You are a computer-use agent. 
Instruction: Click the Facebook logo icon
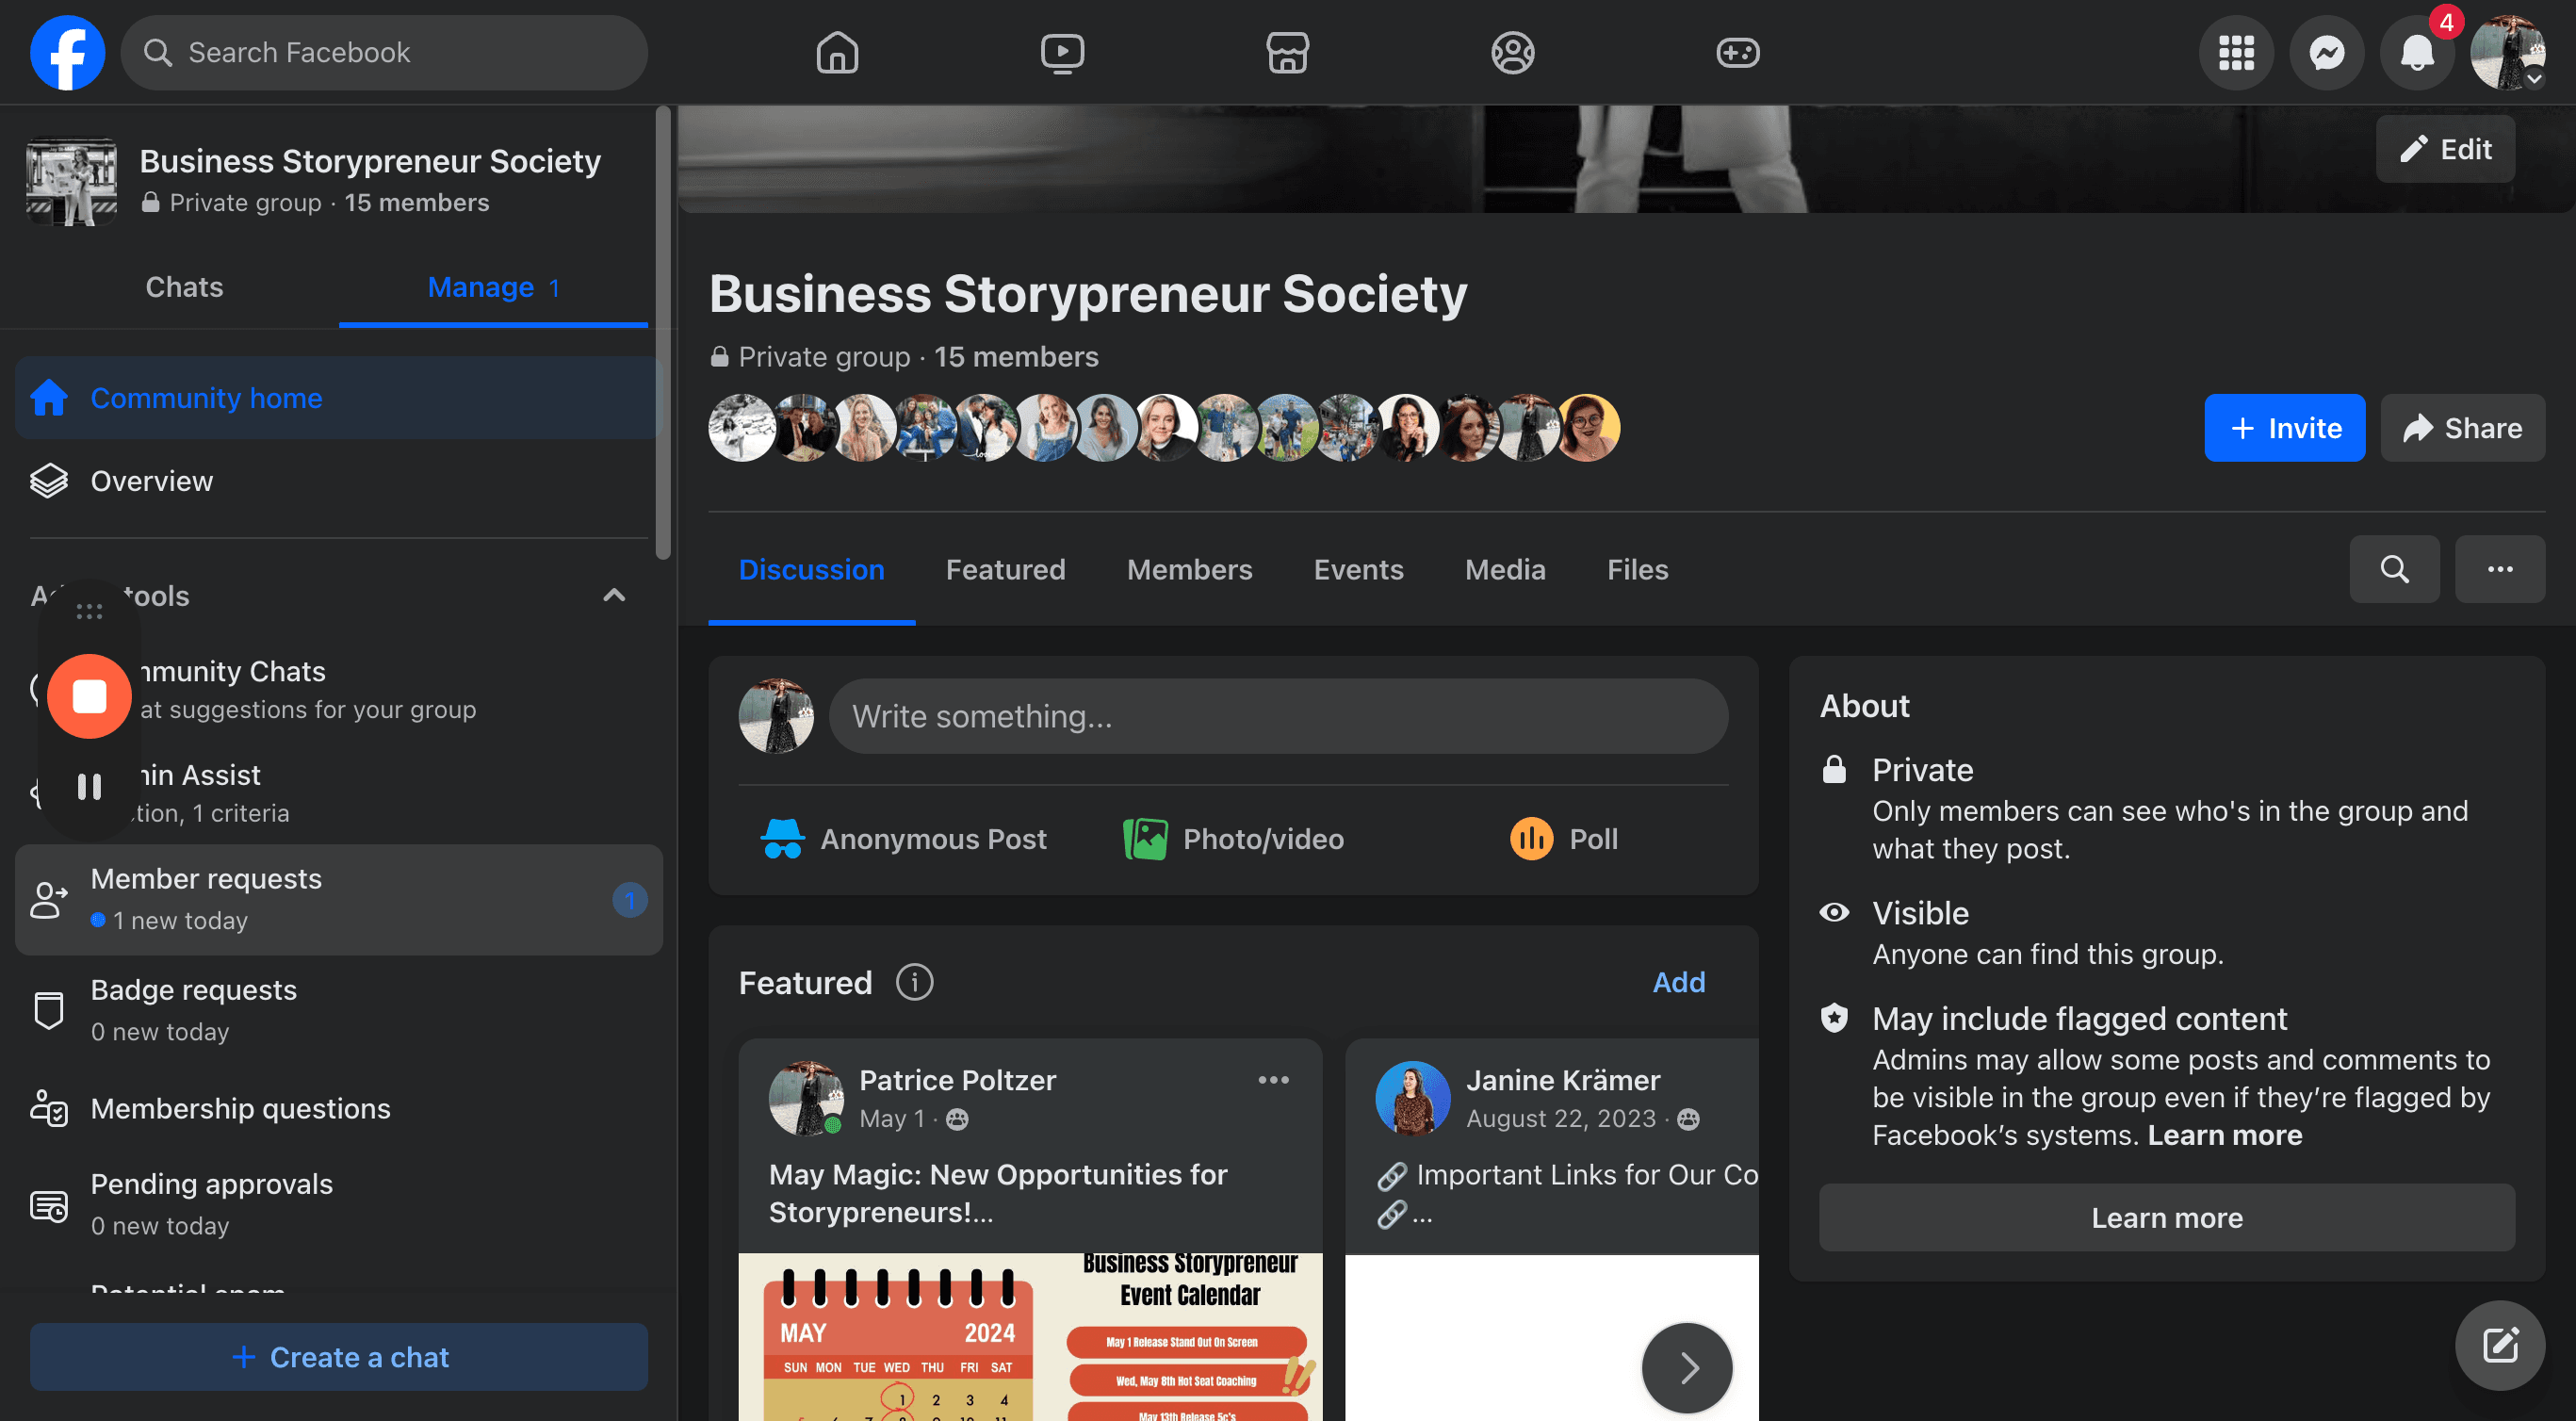click(x=67, y=52)
